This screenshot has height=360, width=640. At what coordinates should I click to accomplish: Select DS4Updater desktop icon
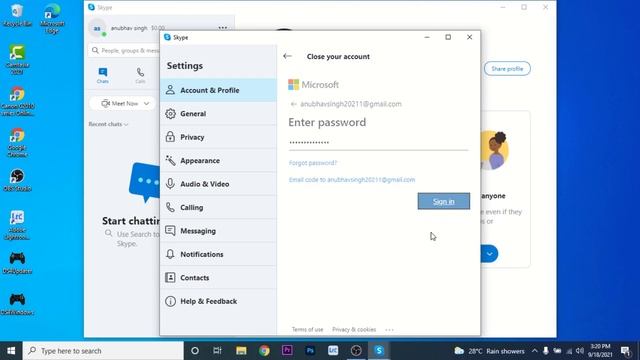pyautogui.click(x=17, y=262)
